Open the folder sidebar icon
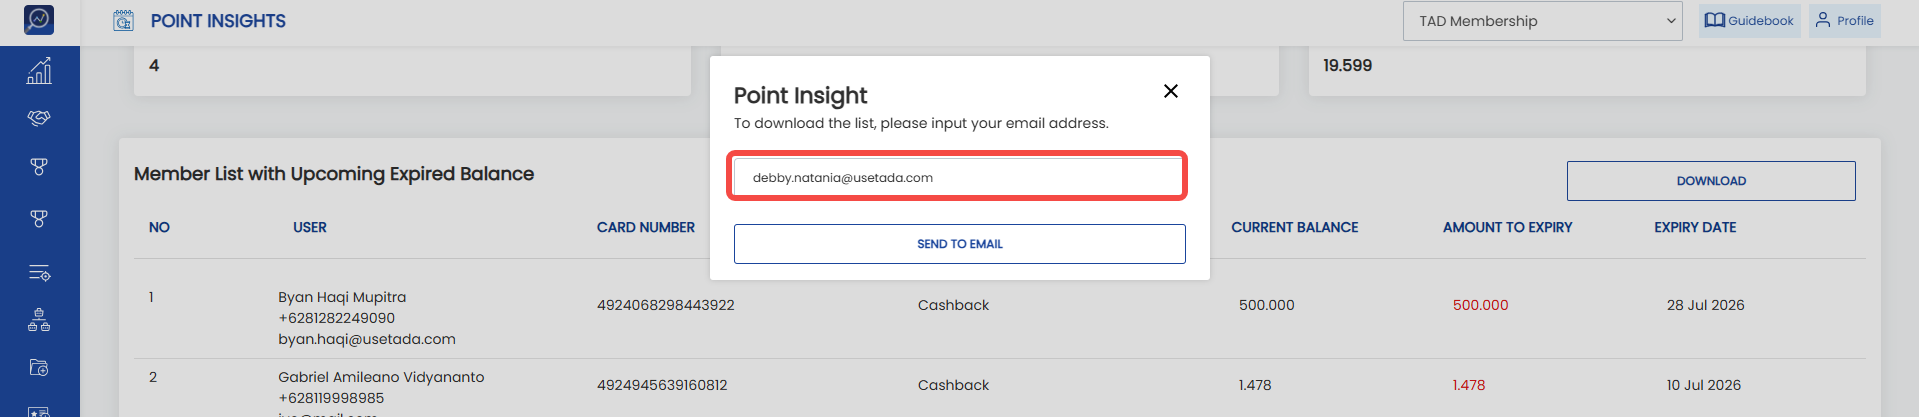This screenshot has width=1919, height=417. 39,367
